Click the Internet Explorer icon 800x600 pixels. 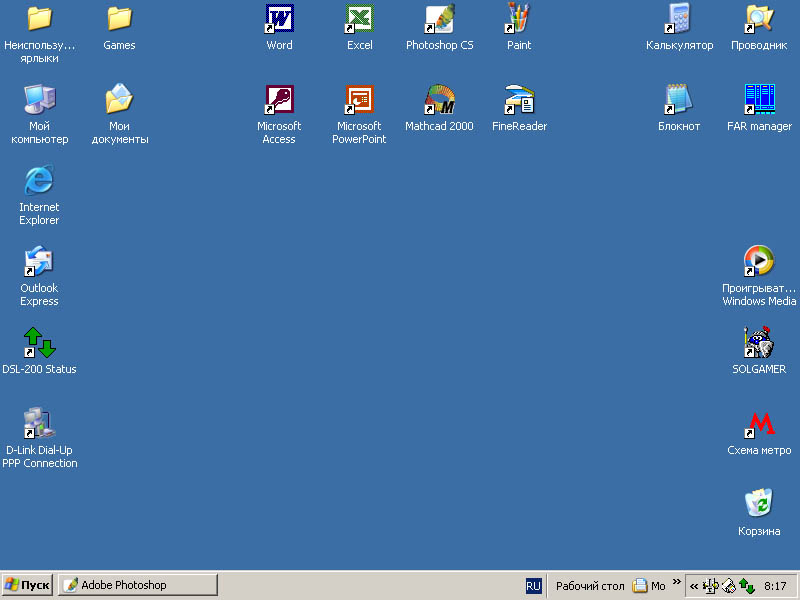pos(39,180)
